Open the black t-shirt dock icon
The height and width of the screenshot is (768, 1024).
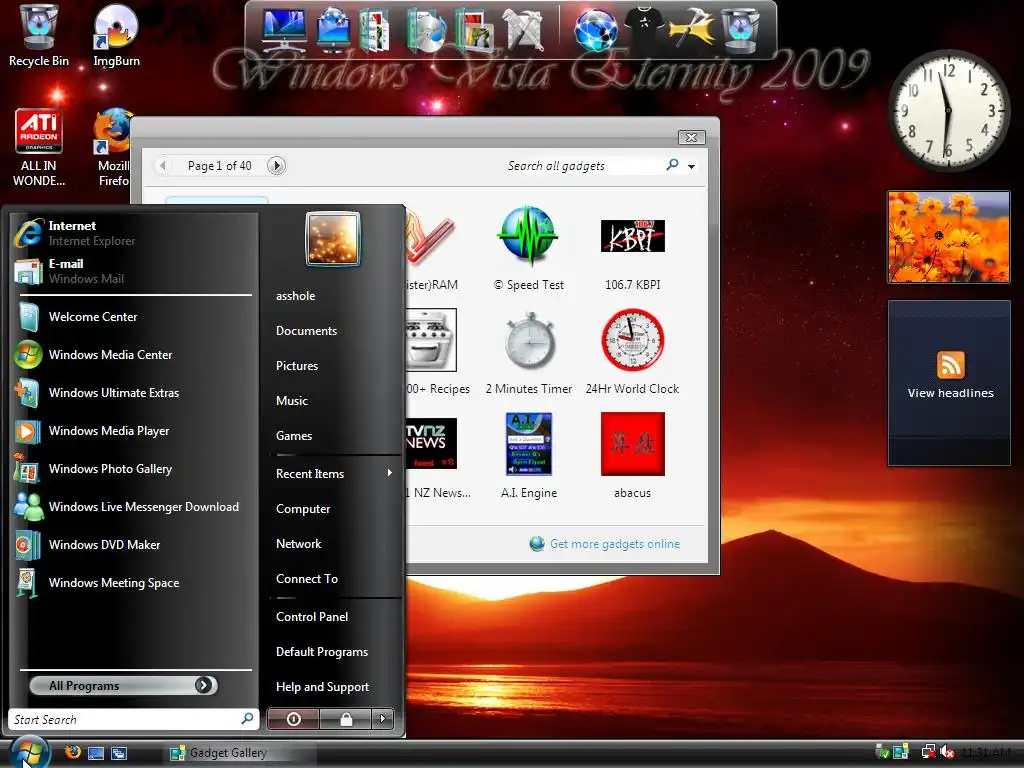[644, 27]
